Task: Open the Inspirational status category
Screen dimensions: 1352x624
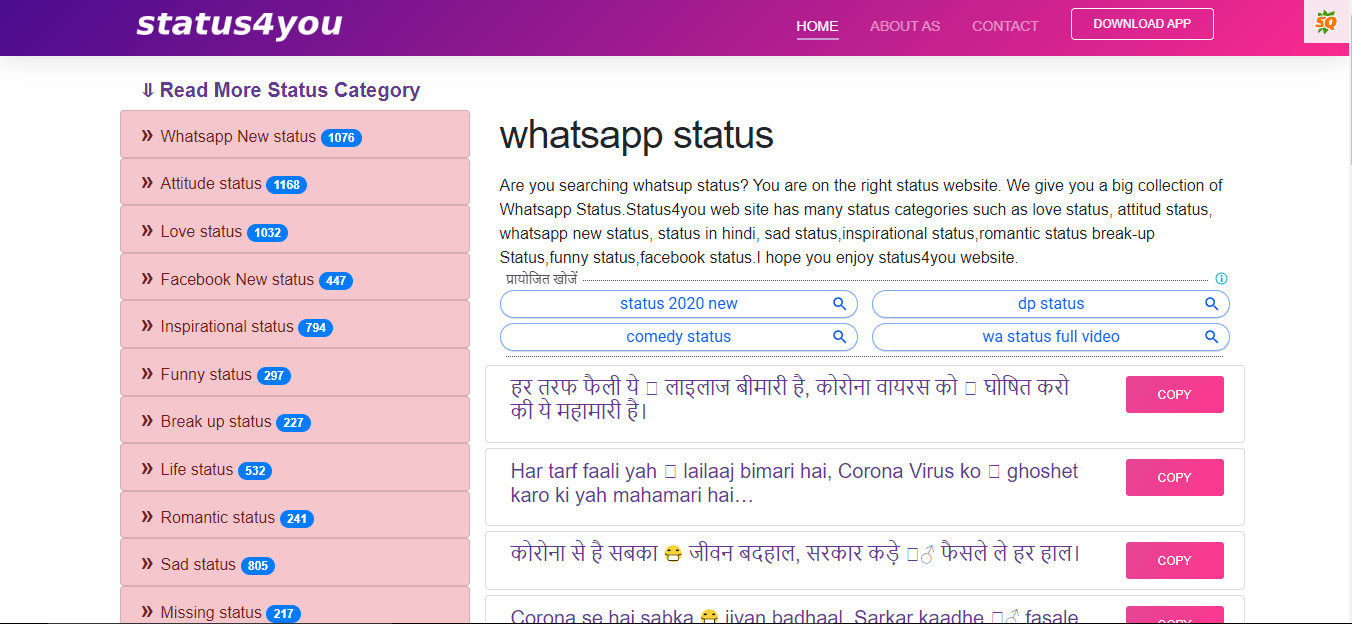Action: [x=295, y=325]
